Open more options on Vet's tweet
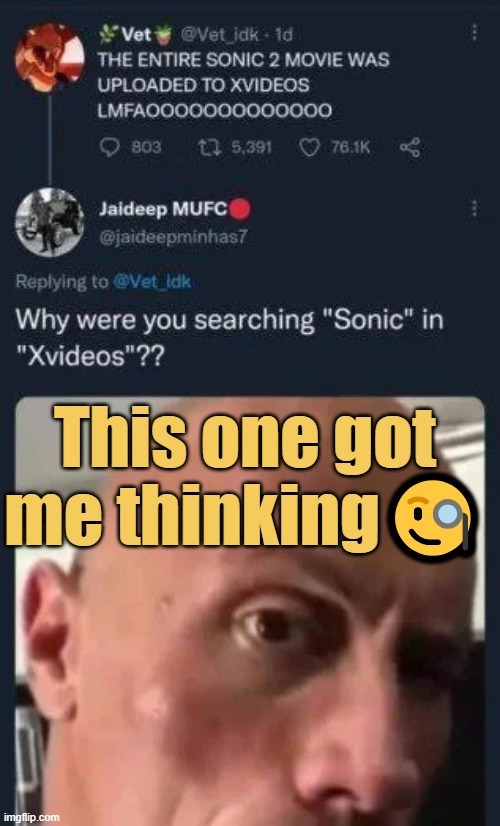Viewport: 500px width, 826px height. [x=474, y=33]
